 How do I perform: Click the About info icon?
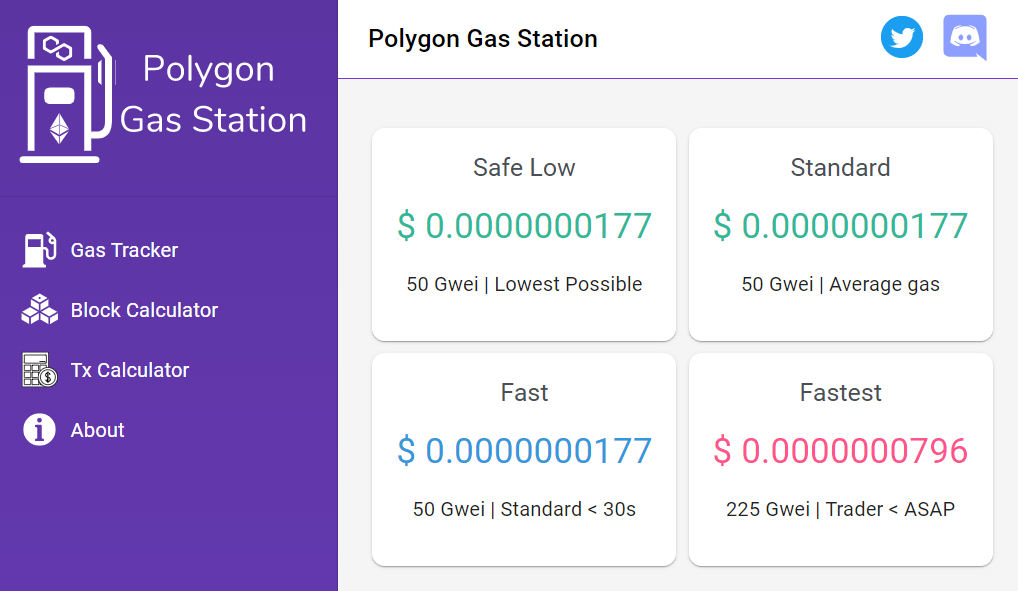40,429
